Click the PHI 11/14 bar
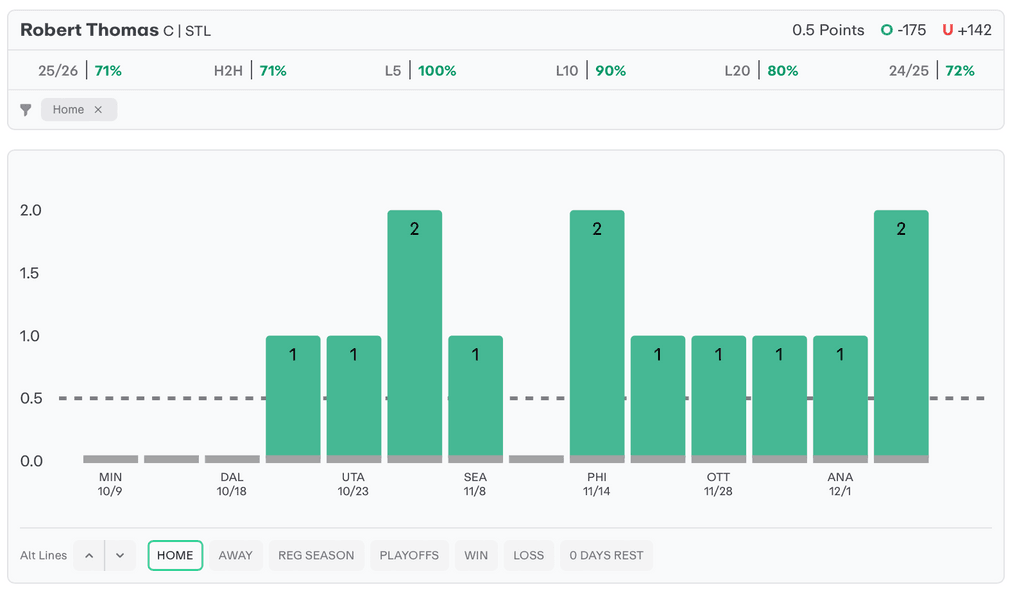1024x599 pixels. tap(597, 335)
